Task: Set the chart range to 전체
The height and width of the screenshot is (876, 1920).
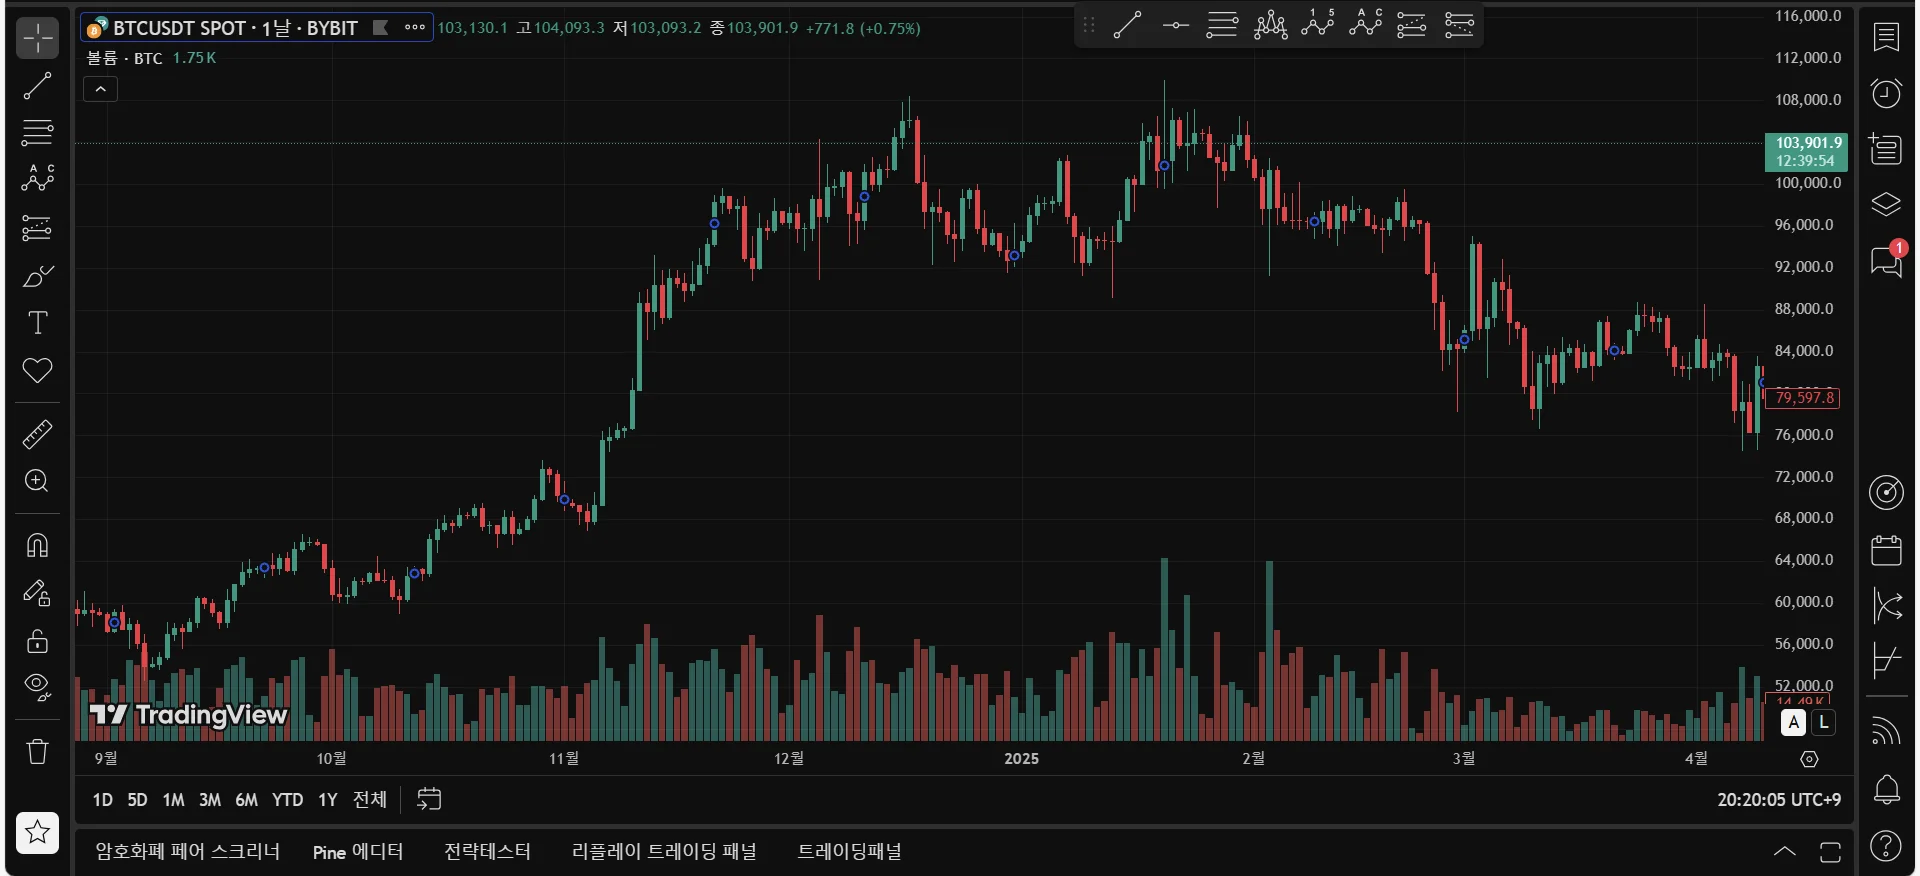Action: [x=370, y=800]
